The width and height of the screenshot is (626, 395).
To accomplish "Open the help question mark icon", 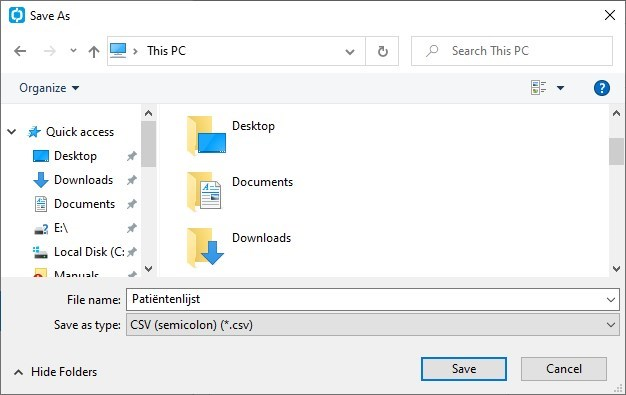I will (602, 88).
